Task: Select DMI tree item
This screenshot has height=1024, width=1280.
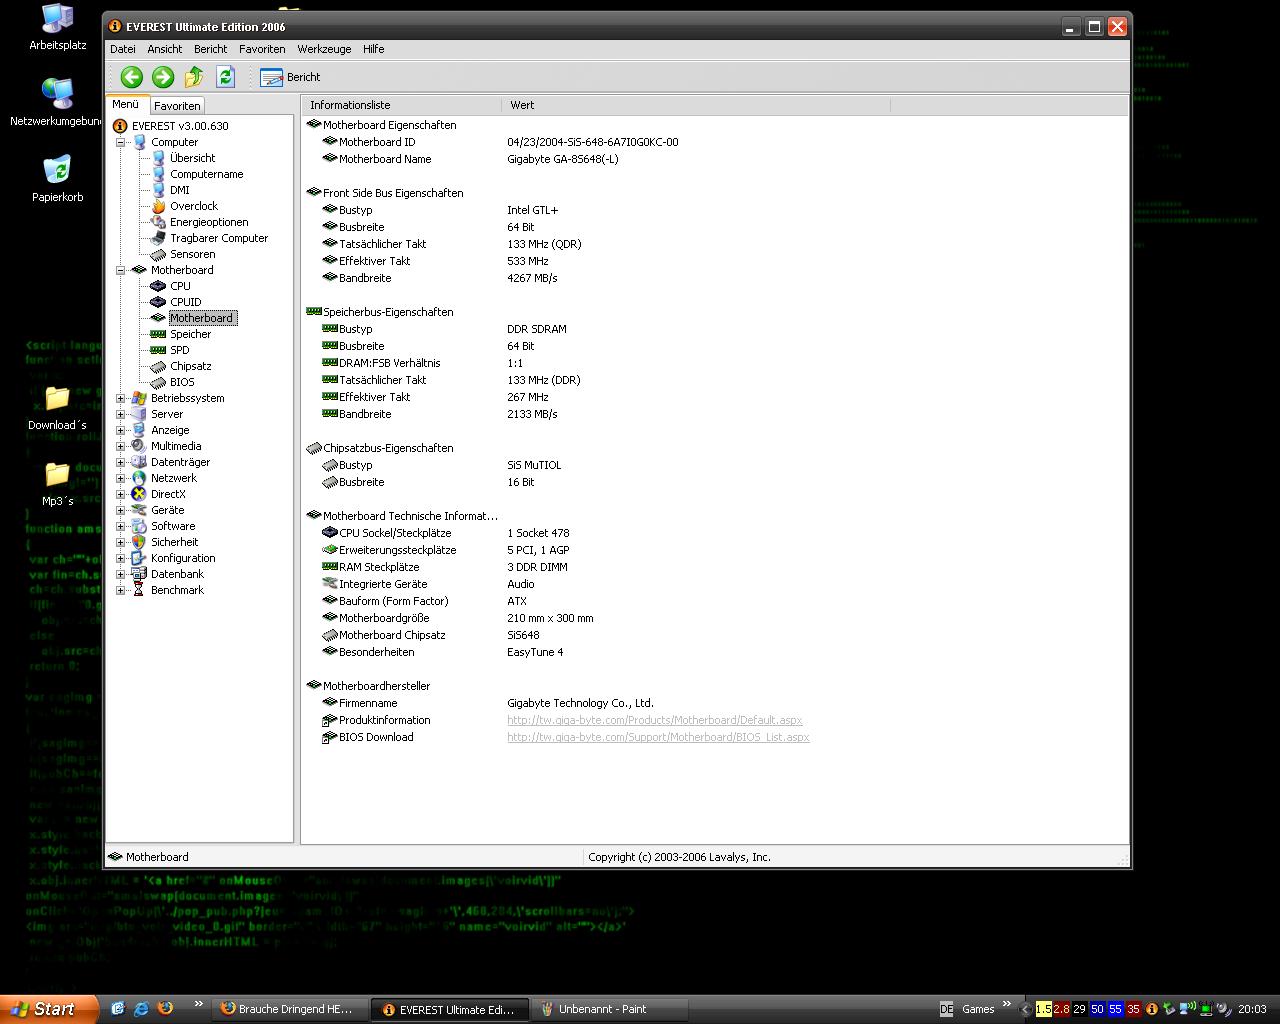Action: [x=179, y=190]
